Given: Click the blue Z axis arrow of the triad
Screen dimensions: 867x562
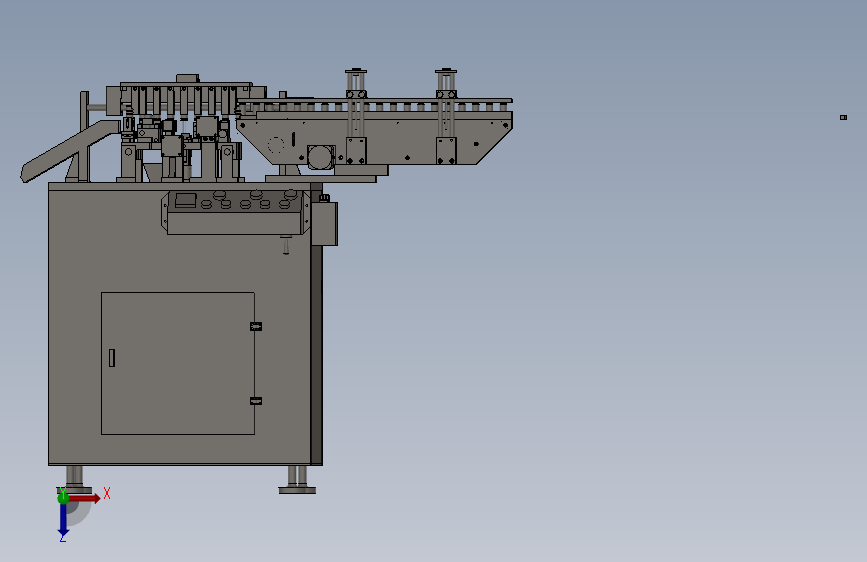Looking at the screenshot, I should point(63,520).
